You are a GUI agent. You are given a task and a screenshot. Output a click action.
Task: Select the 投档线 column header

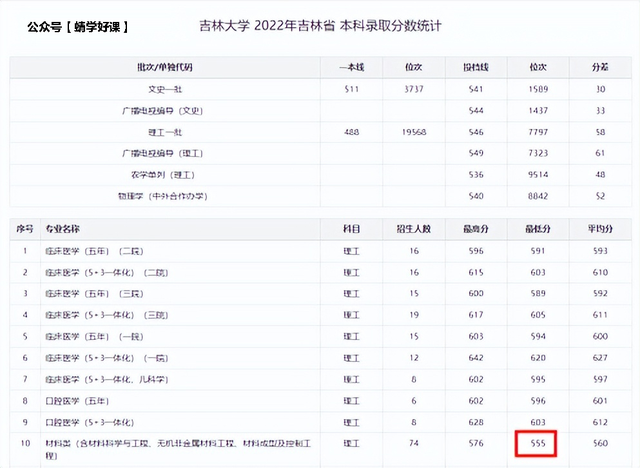(476, 67)
